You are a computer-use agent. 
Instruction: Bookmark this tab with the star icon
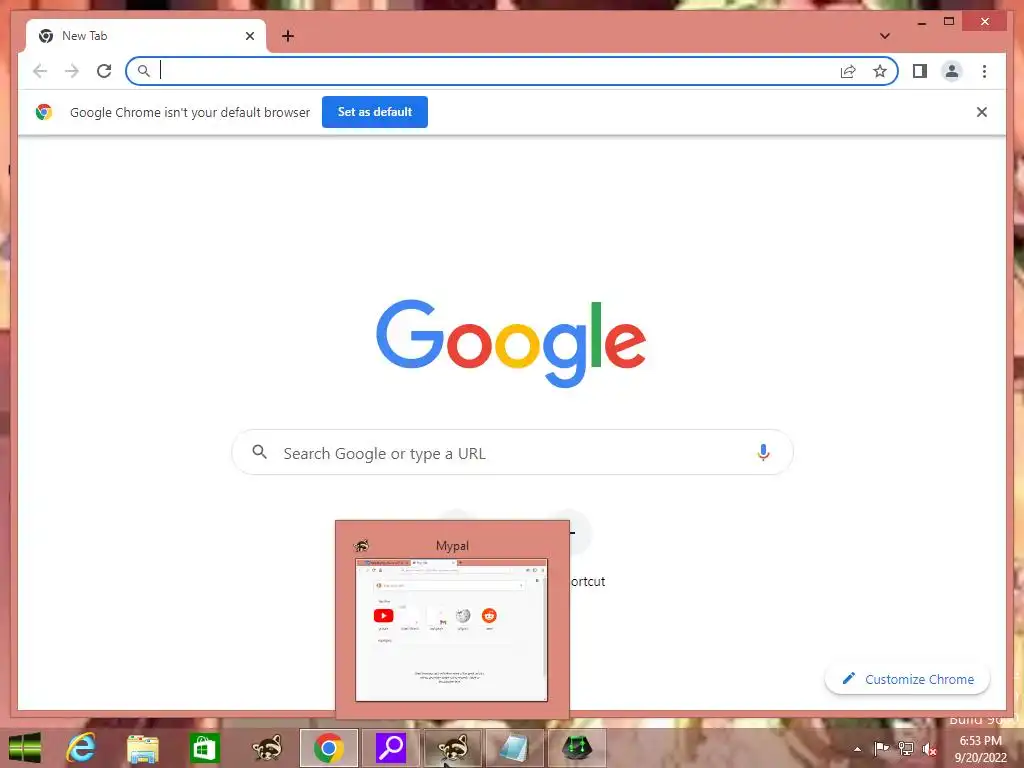tap(880, 71)
